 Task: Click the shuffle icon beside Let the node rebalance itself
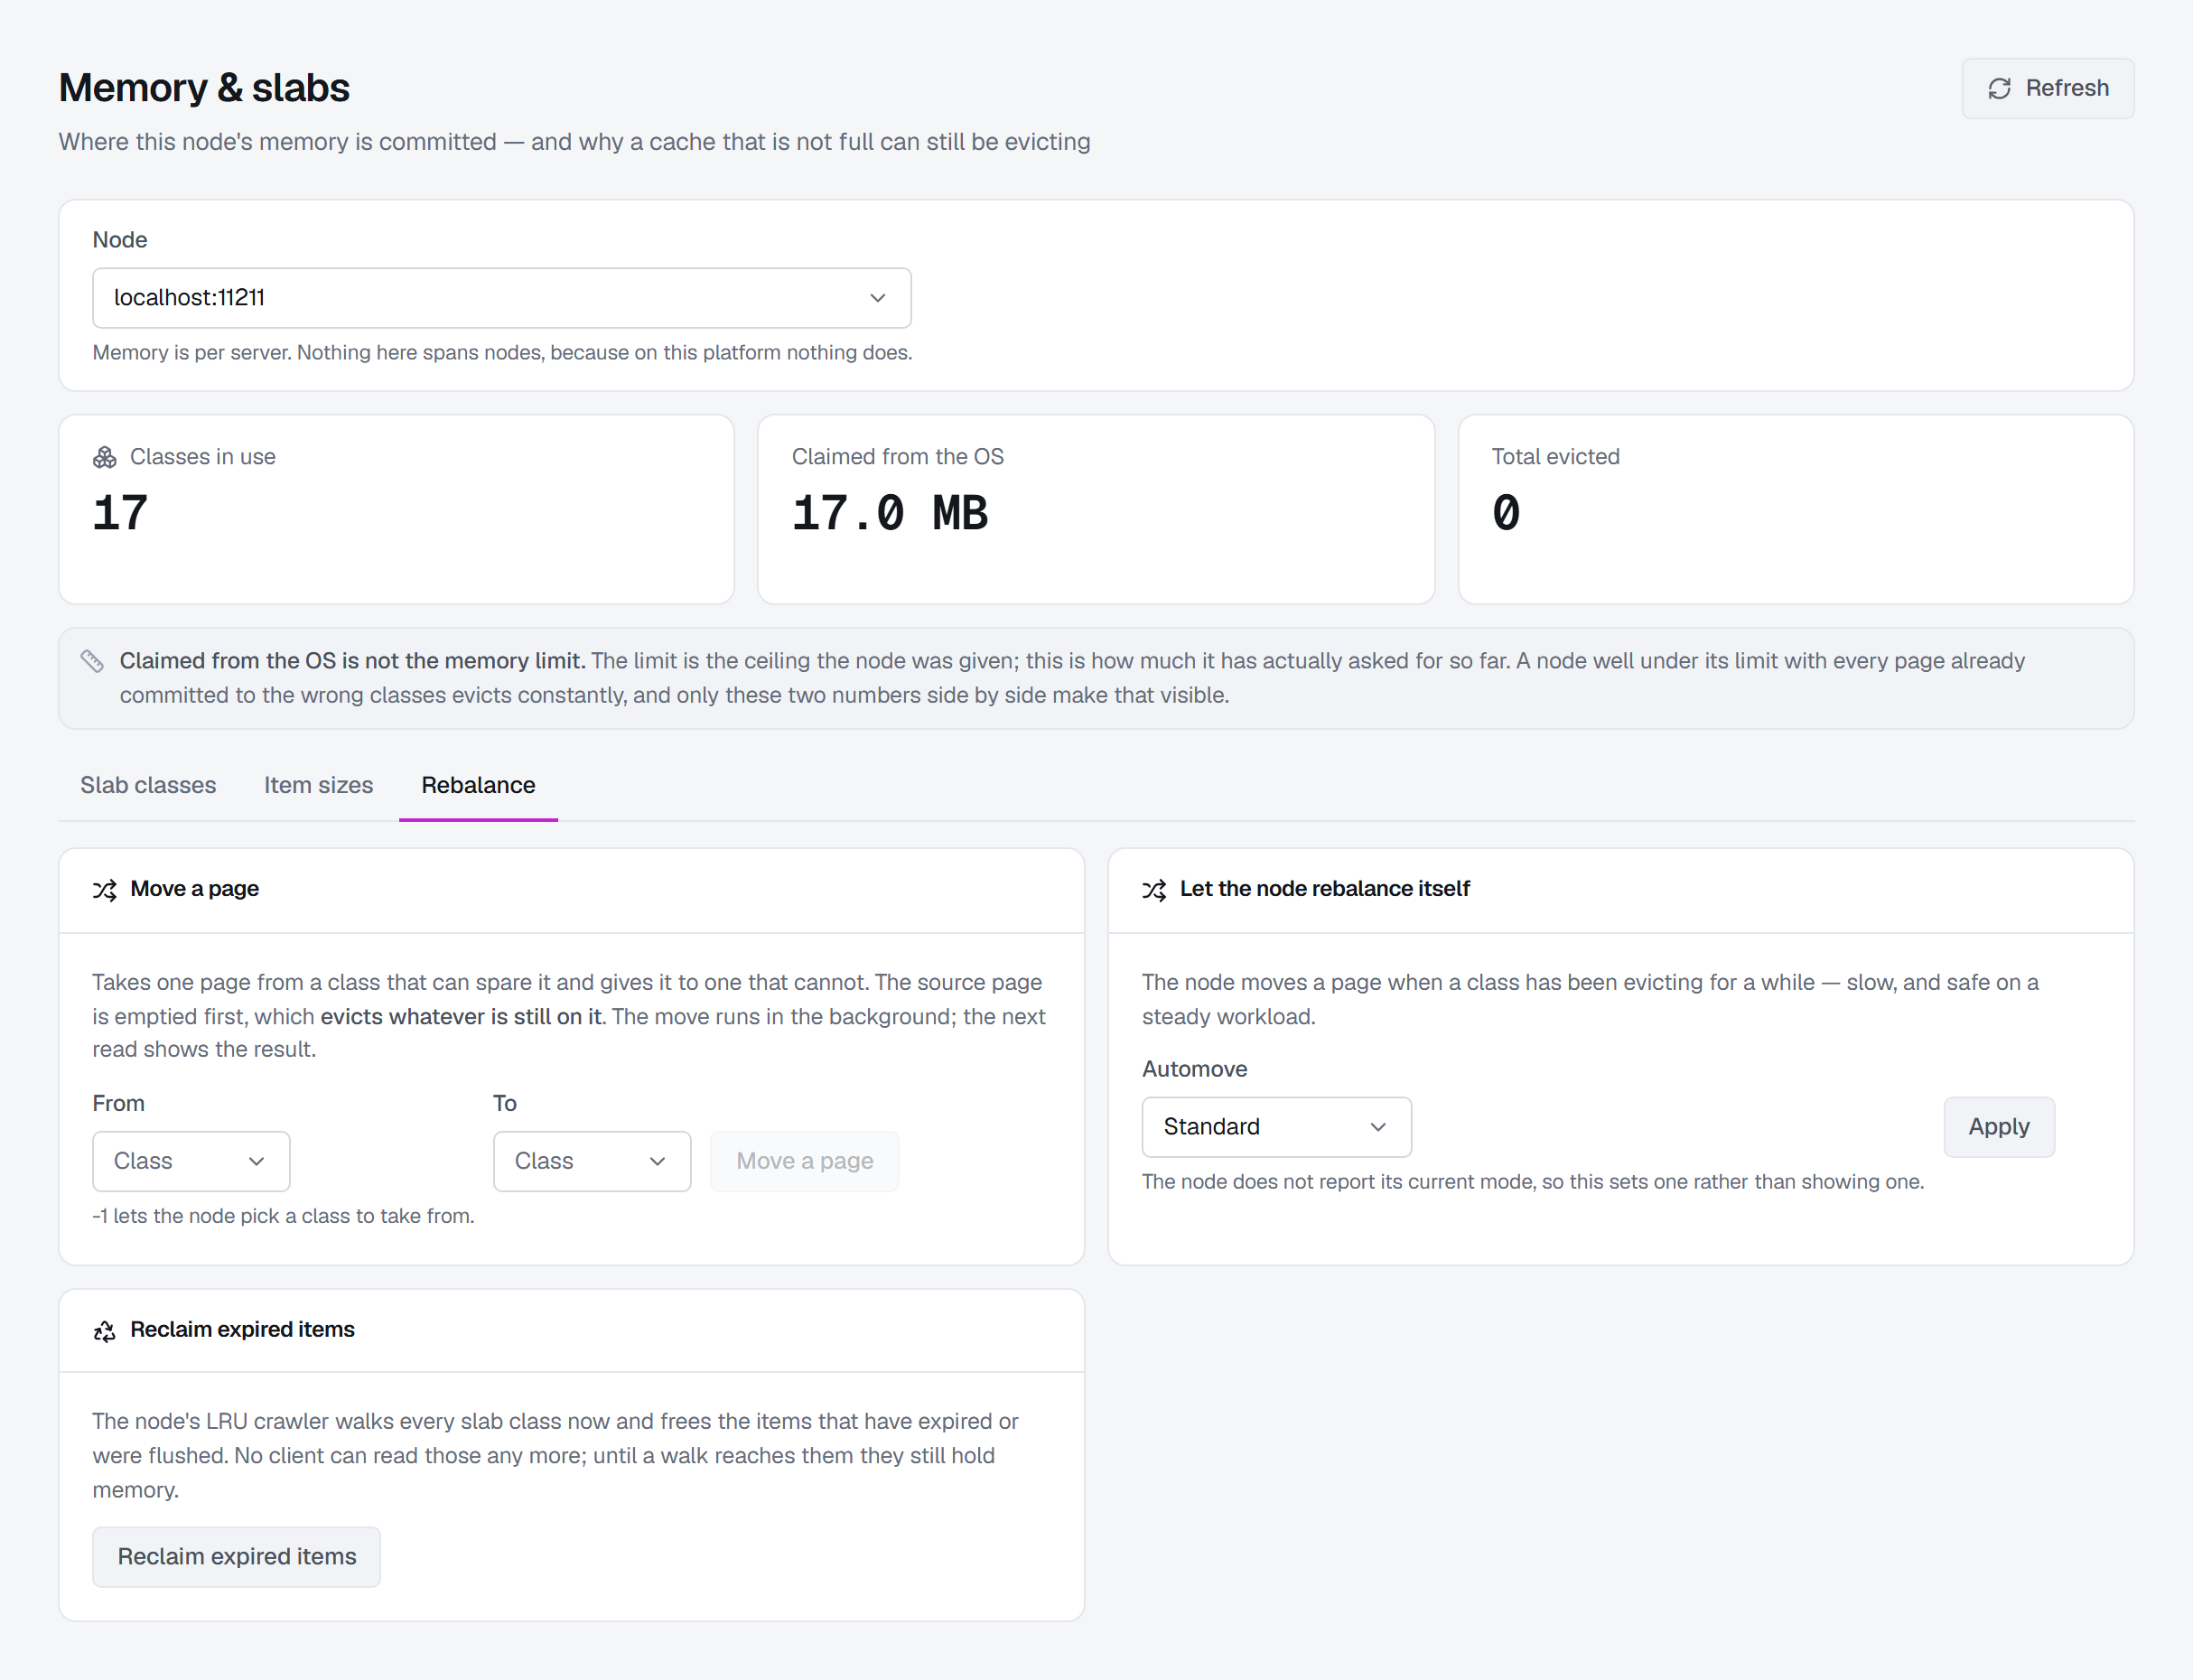coord(1154,890)
